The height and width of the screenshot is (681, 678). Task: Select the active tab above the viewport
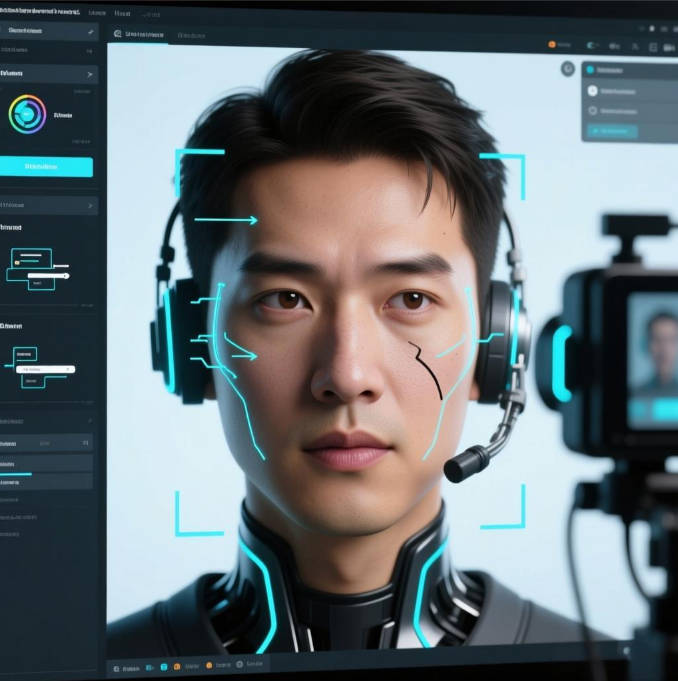[140, 34]
